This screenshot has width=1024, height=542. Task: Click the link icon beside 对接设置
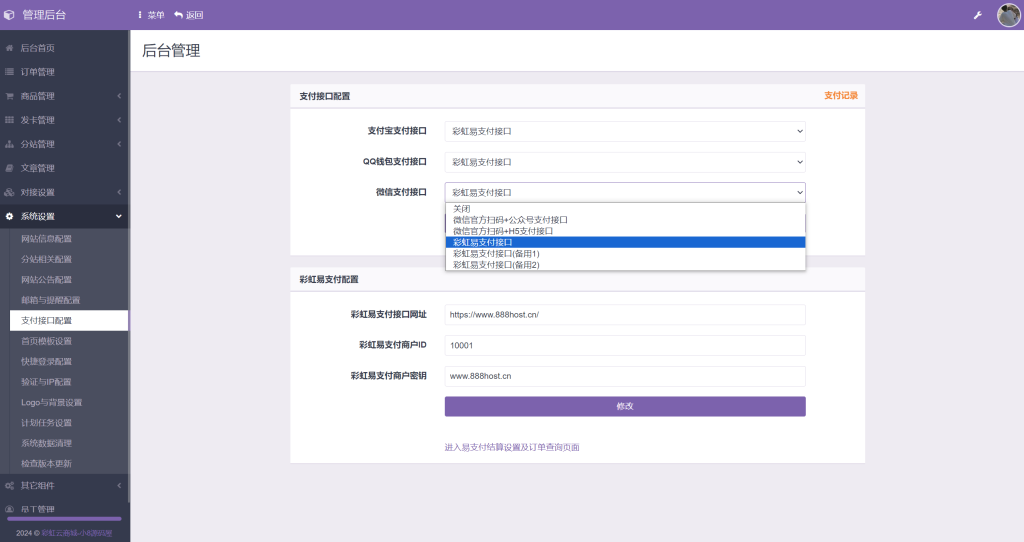(9, 192)
